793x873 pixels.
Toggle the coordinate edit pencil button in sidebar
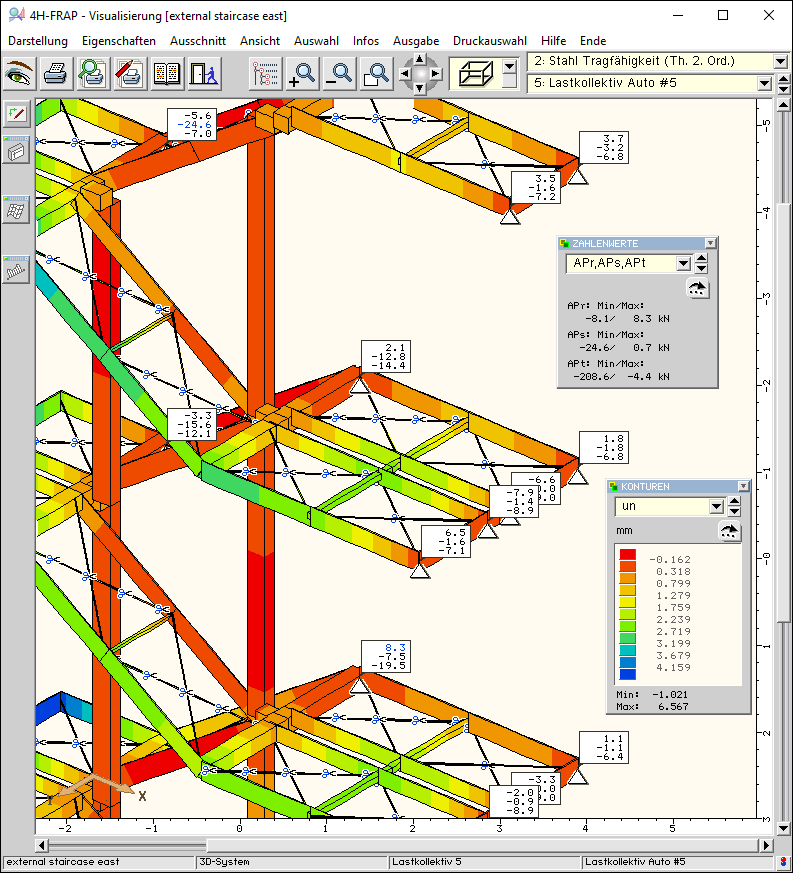16,114
